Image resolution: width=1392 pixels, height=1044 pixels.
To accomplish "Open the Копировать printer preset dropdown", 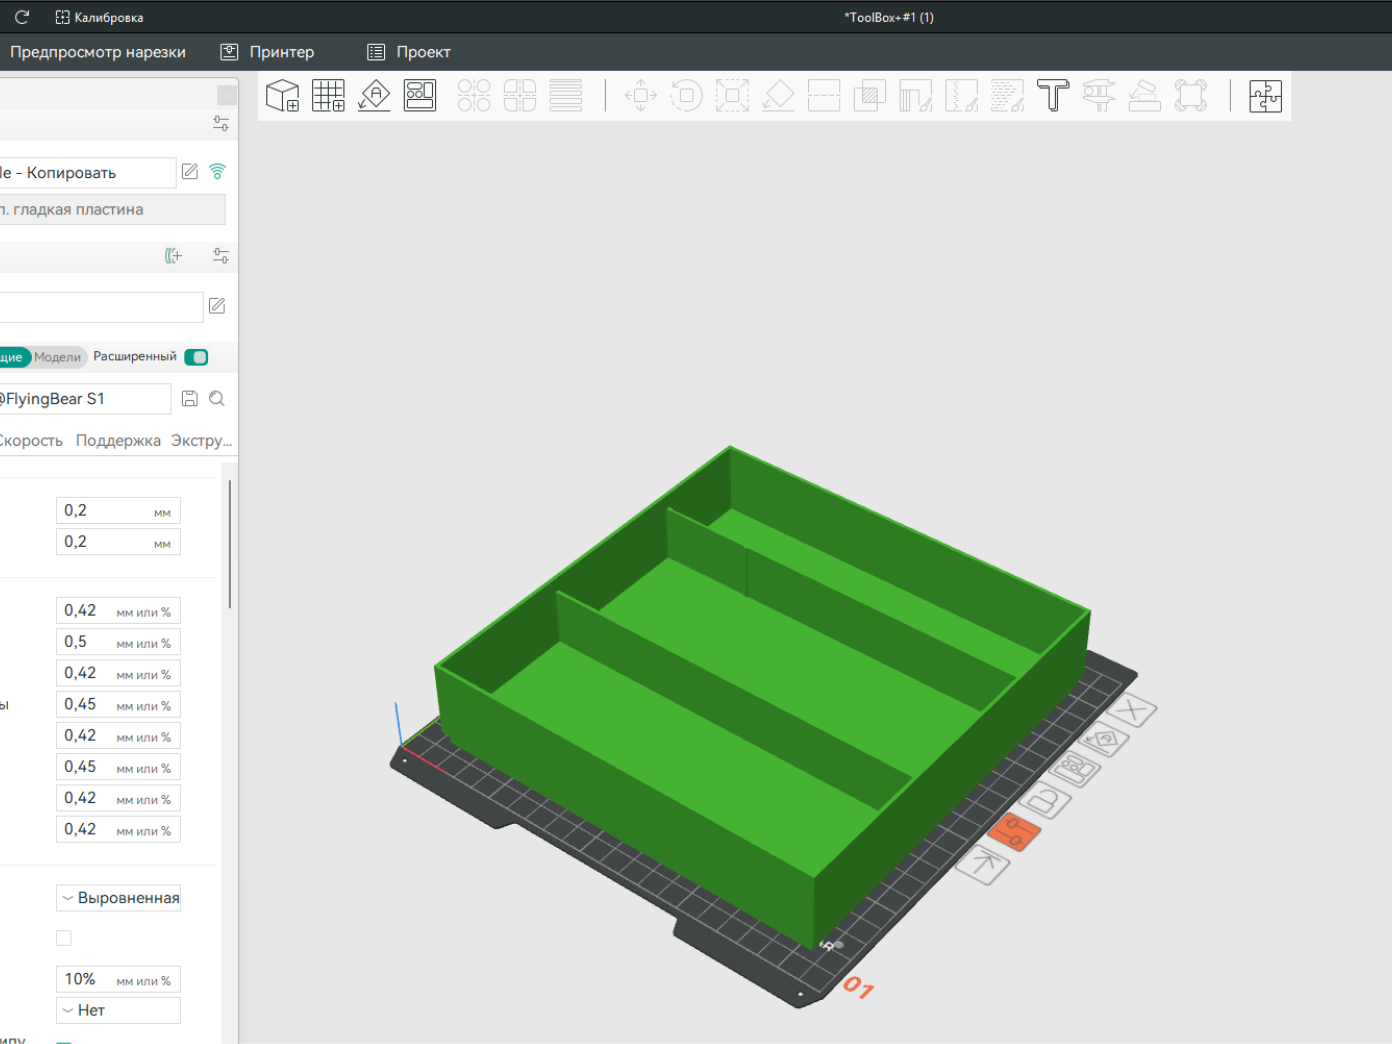I will pos(87,173).
